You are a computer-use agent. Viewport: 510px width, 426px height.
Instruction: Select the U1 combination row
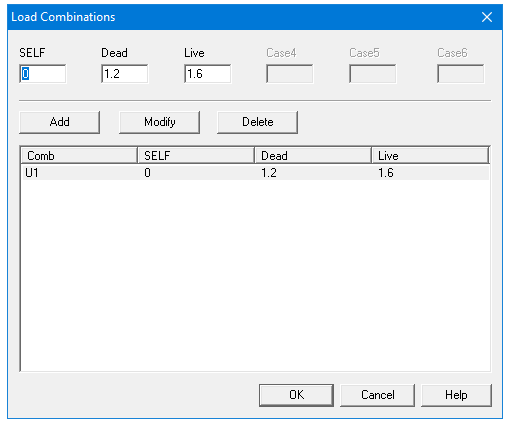click(x=255, y=173)
